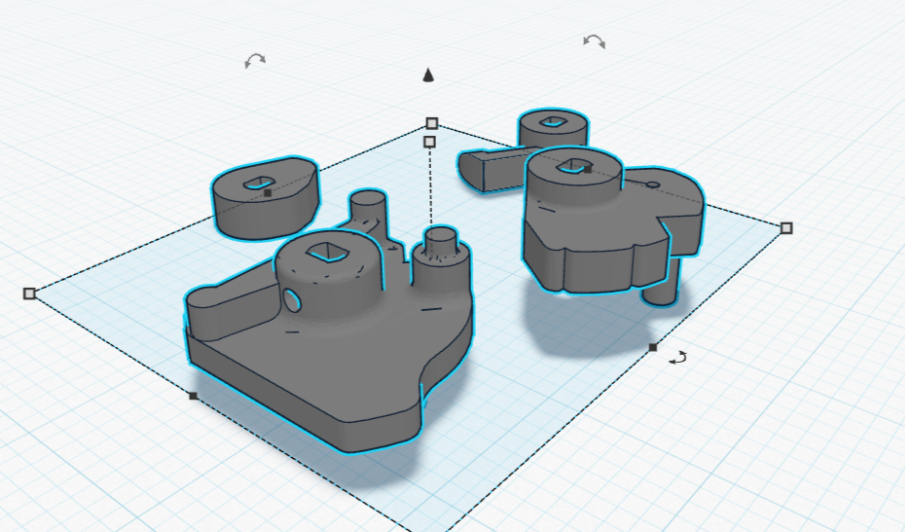Select the cam-shaped part on the right

click(x=600, y=231)
